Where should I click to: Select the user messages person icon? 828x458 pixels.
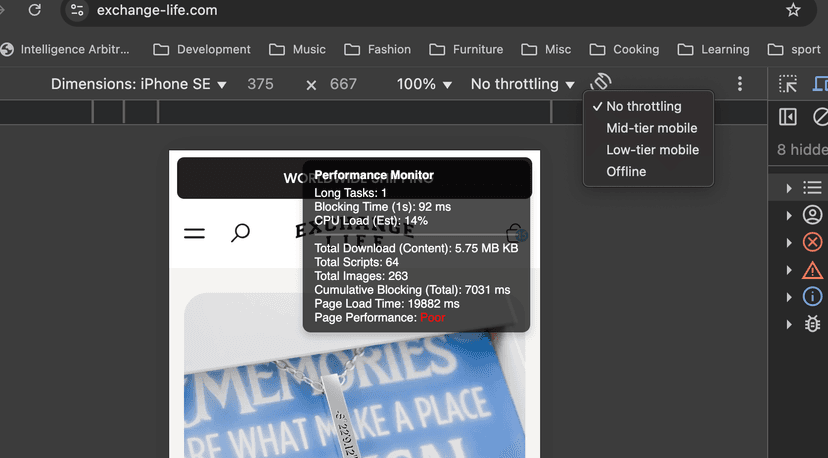point(812,215)
